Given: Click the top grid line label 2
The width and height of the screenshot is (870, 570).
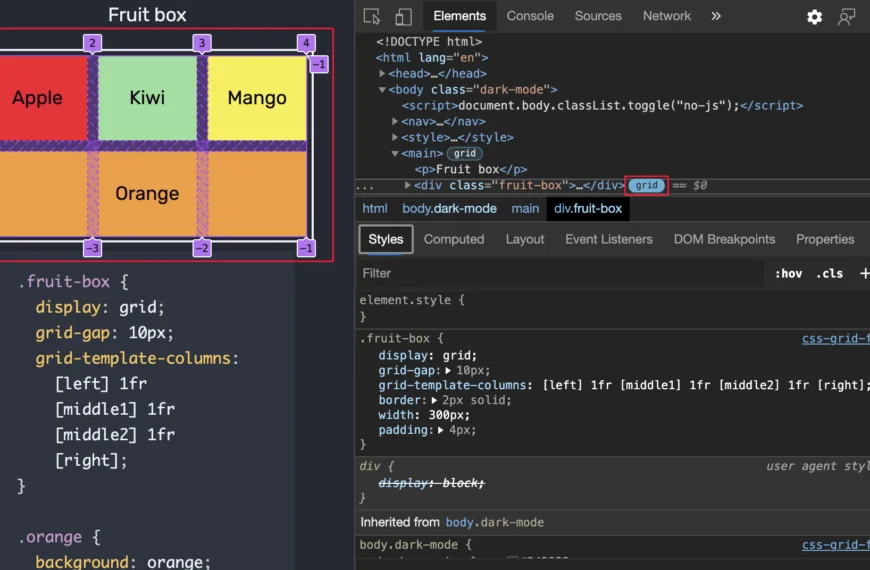Looking at the screenshot, I should tap(92, 43).
